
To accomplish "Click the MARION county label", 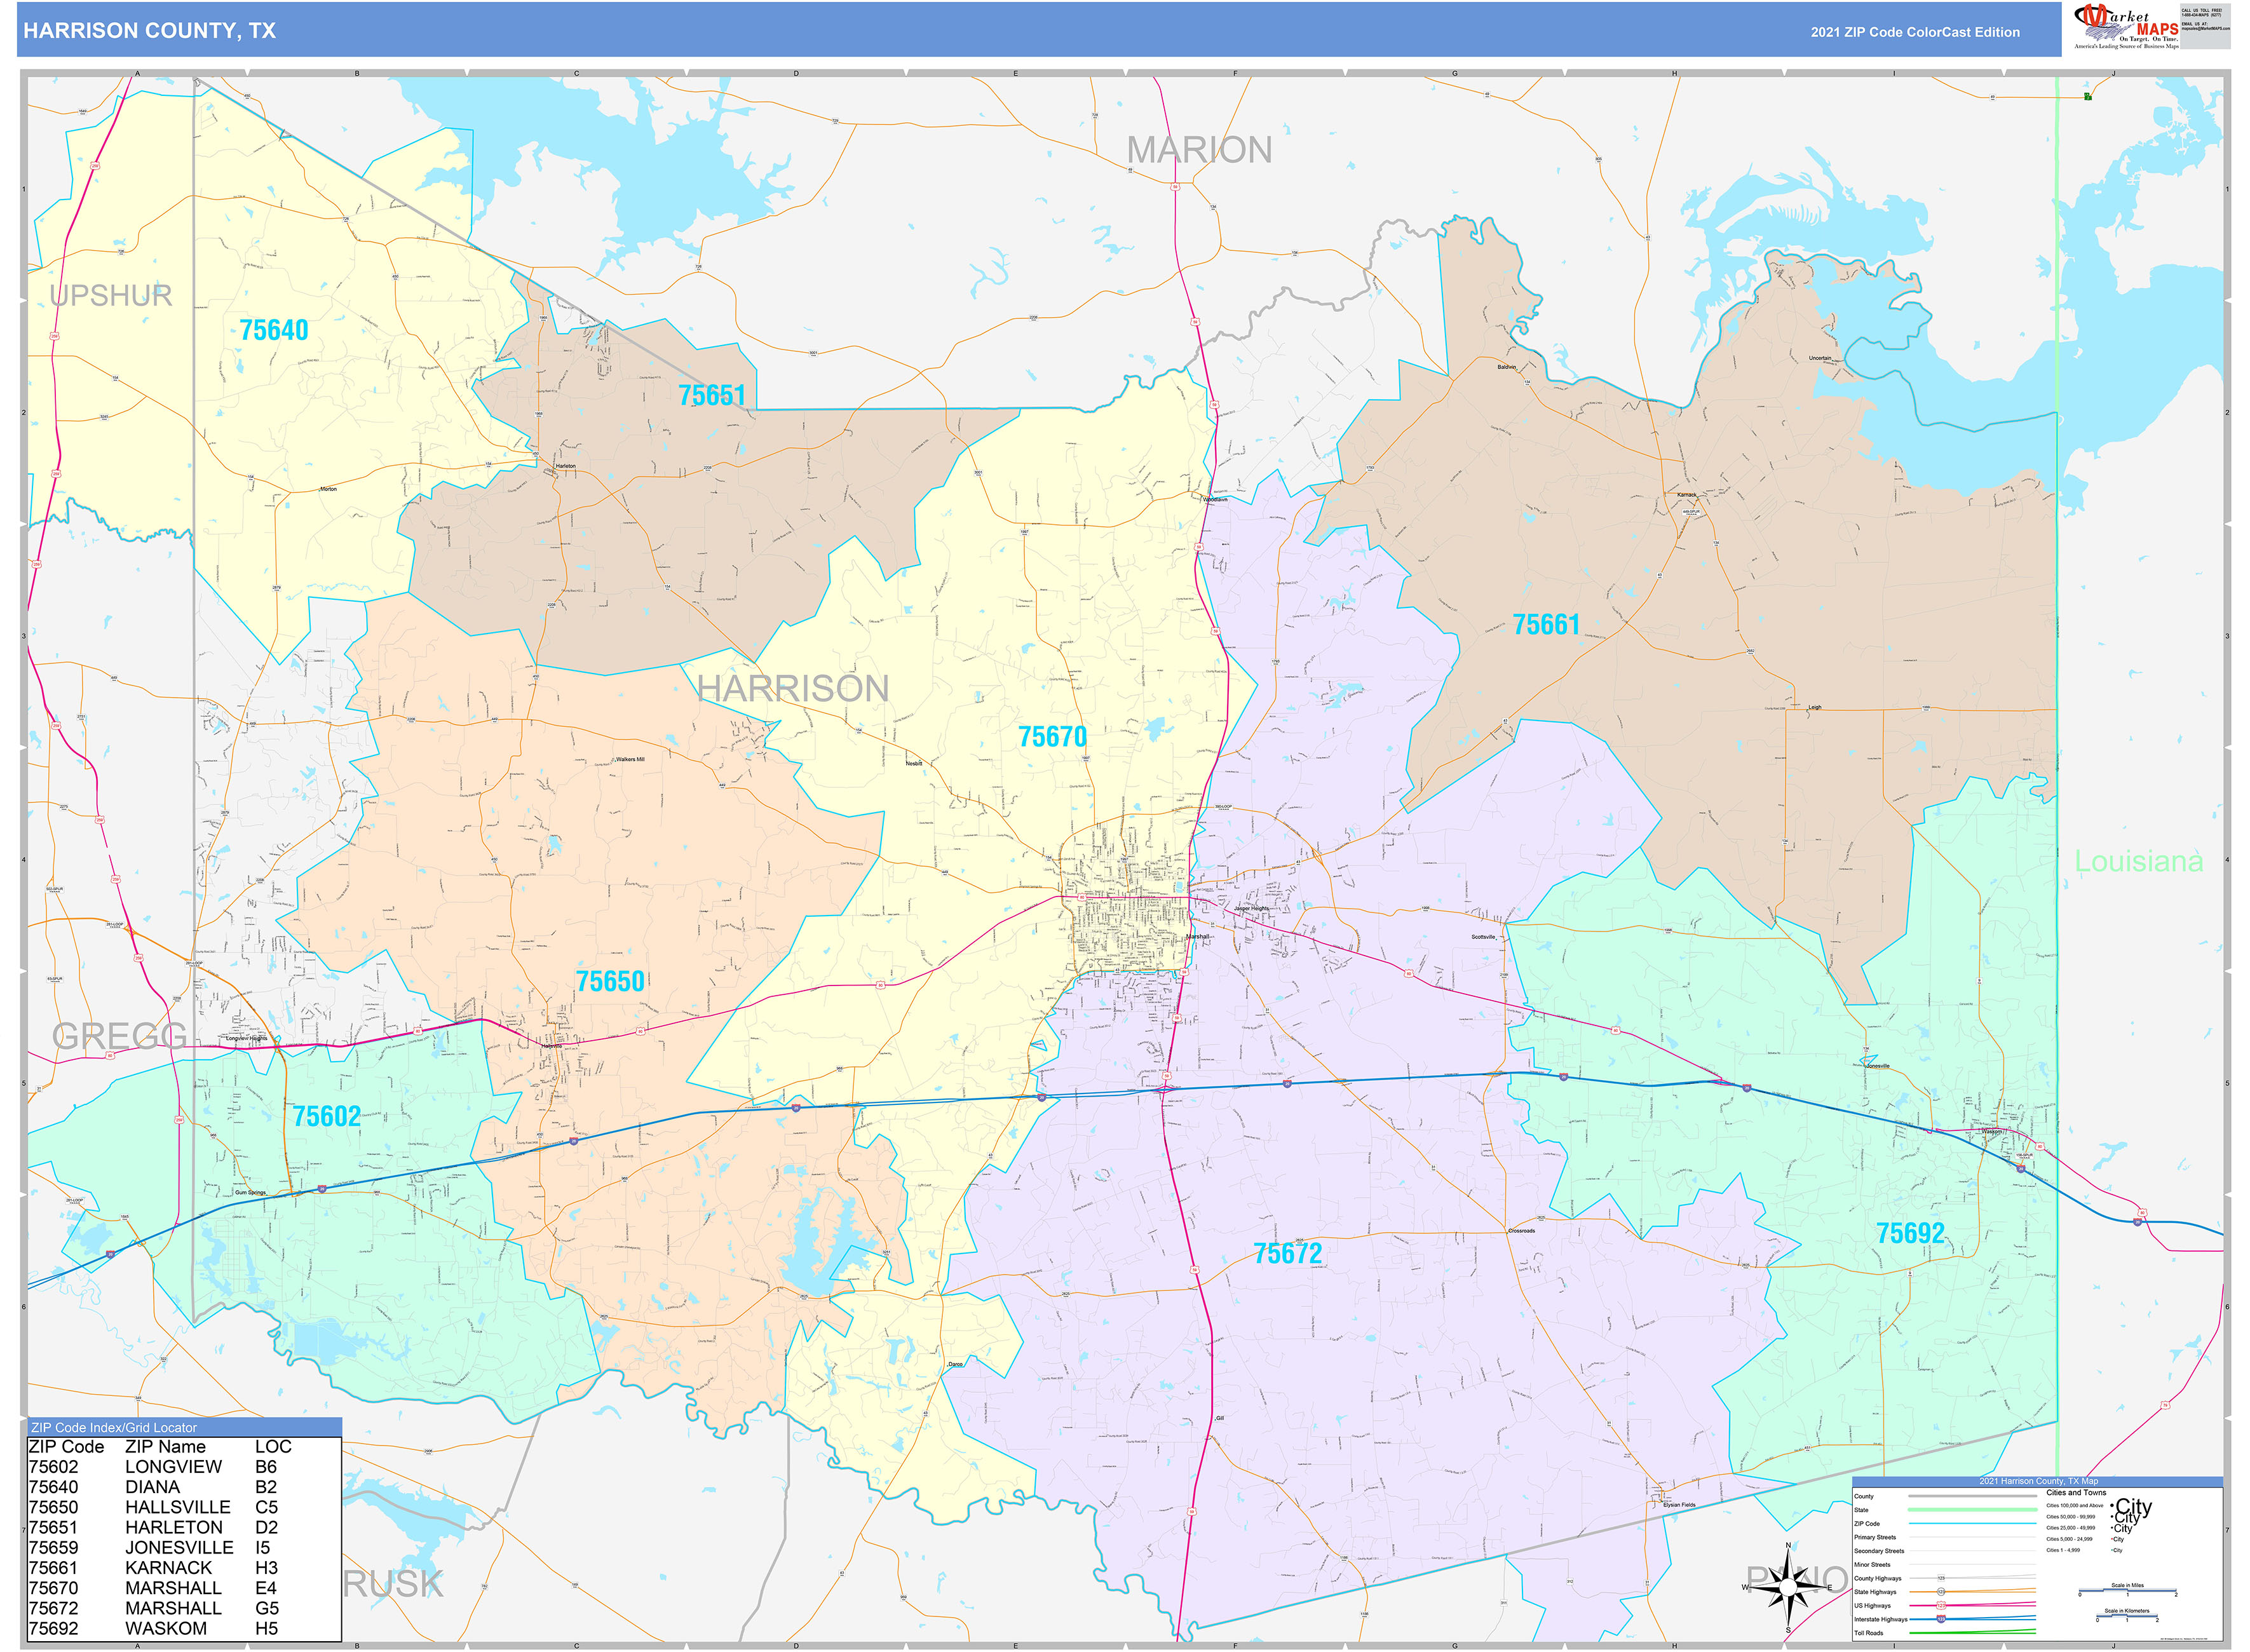I will 1199,150.
